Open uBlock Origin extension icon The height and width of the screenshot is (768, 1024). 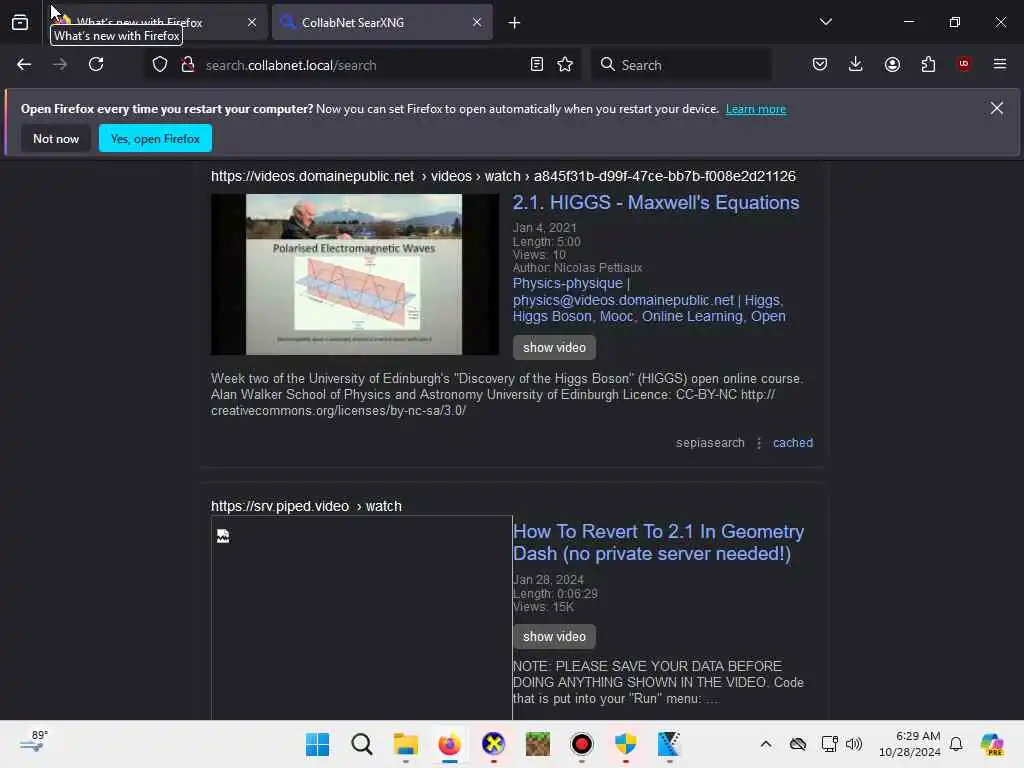(963, 64)
